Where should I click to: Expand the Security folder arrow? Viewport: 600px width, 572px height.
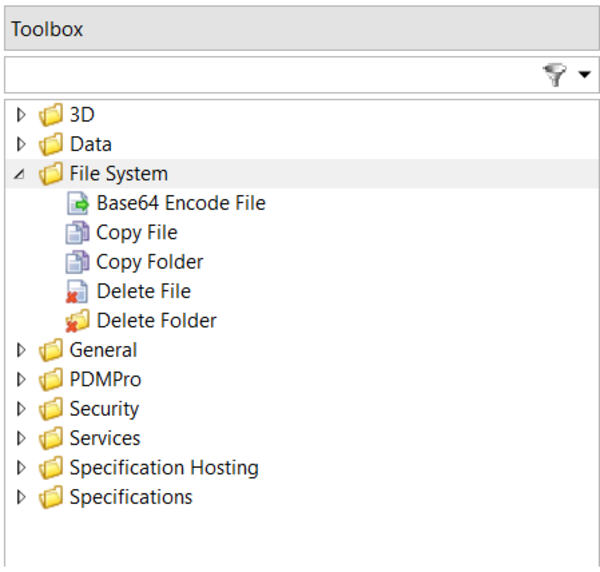click(x=21, y=409)
